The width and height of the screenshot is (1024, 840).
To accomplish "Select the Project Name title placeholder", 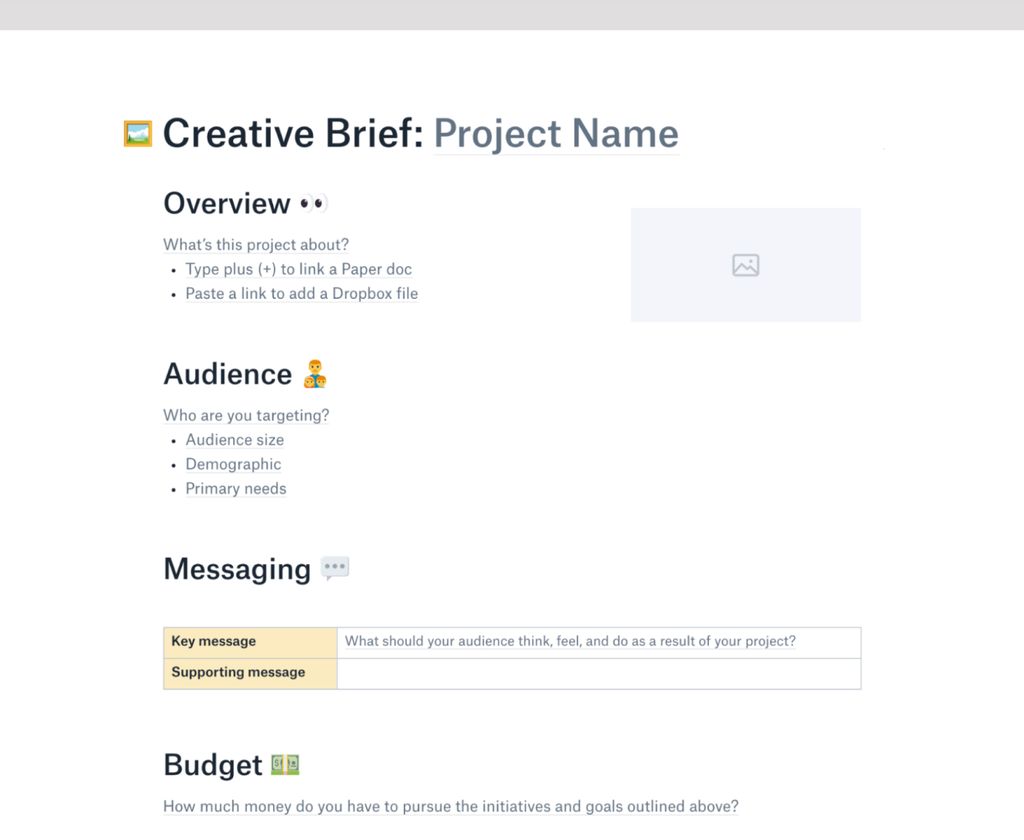I will (x=556, y=134).
